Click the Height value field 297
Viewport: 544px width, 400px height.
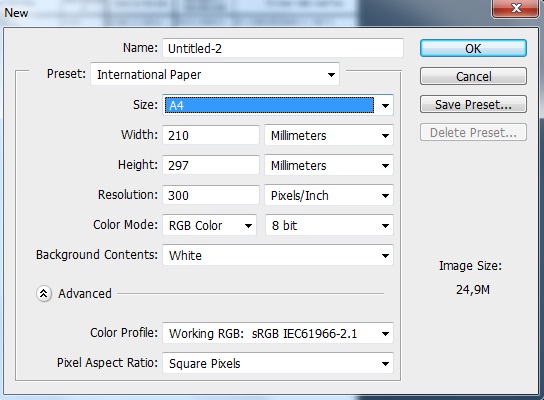pyautogui.click(x=211, y=165)
